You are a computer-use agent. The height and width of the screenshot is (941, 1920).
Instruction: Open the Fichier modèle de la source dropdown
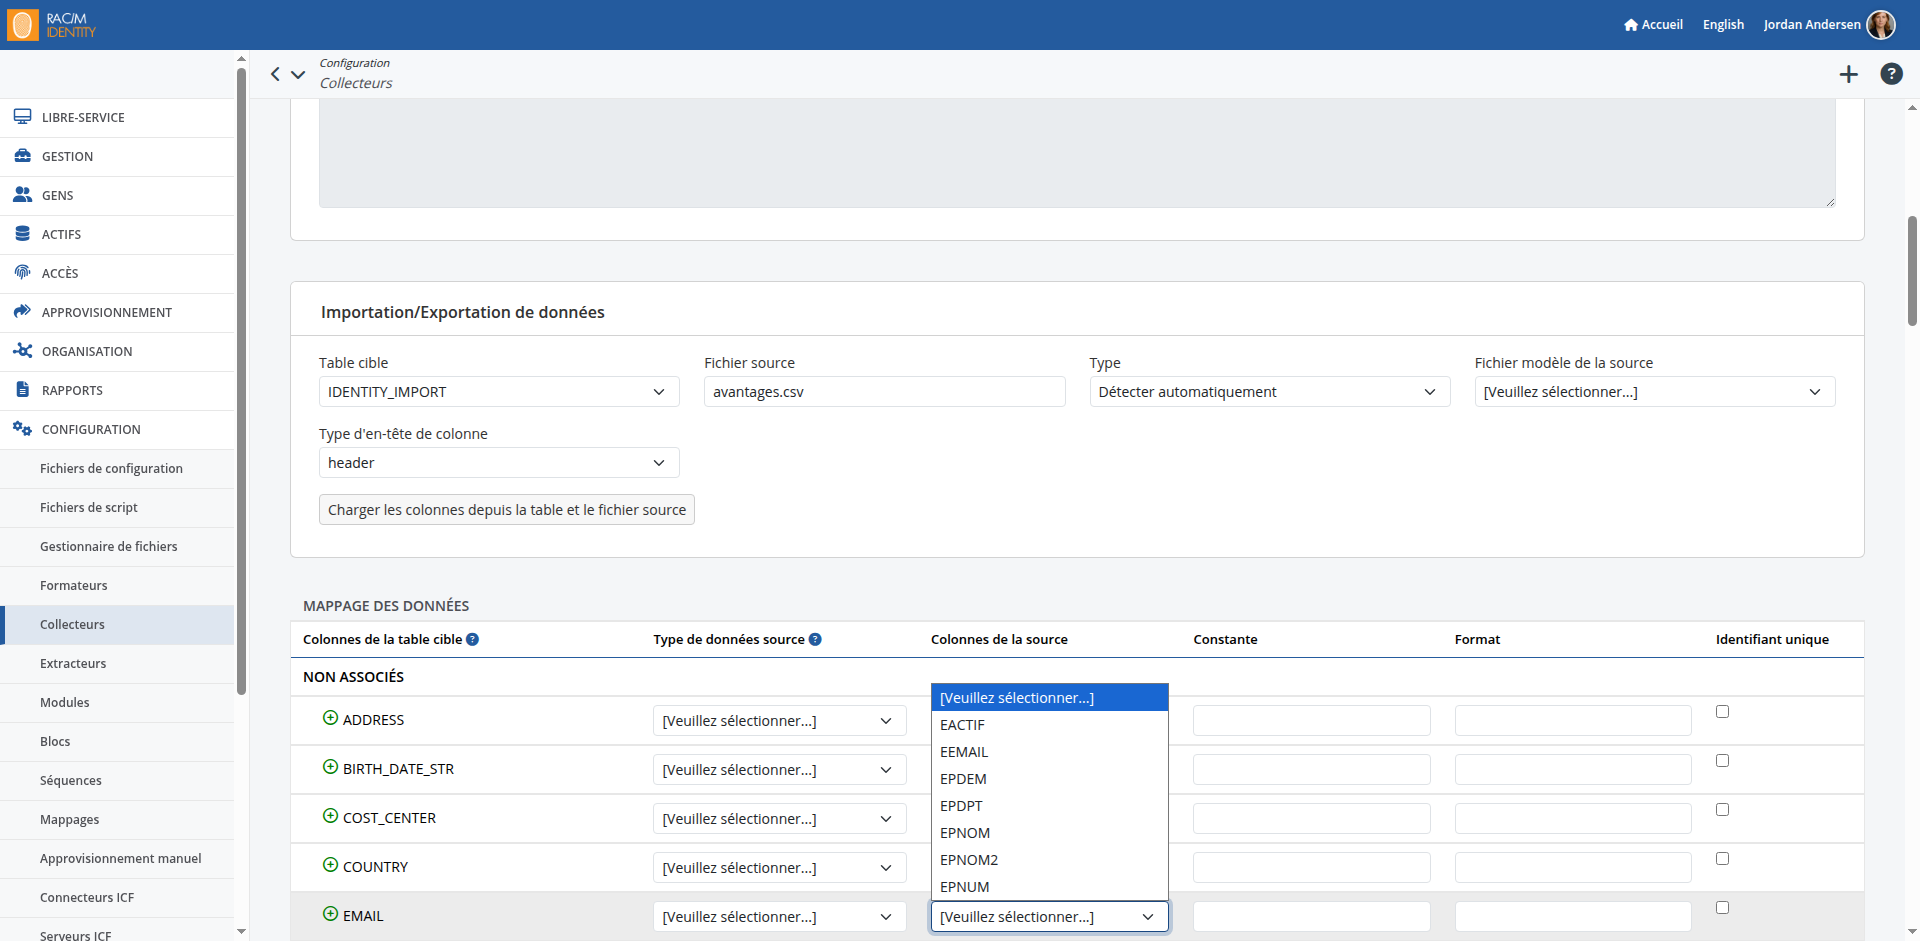tap(1655, 392)
